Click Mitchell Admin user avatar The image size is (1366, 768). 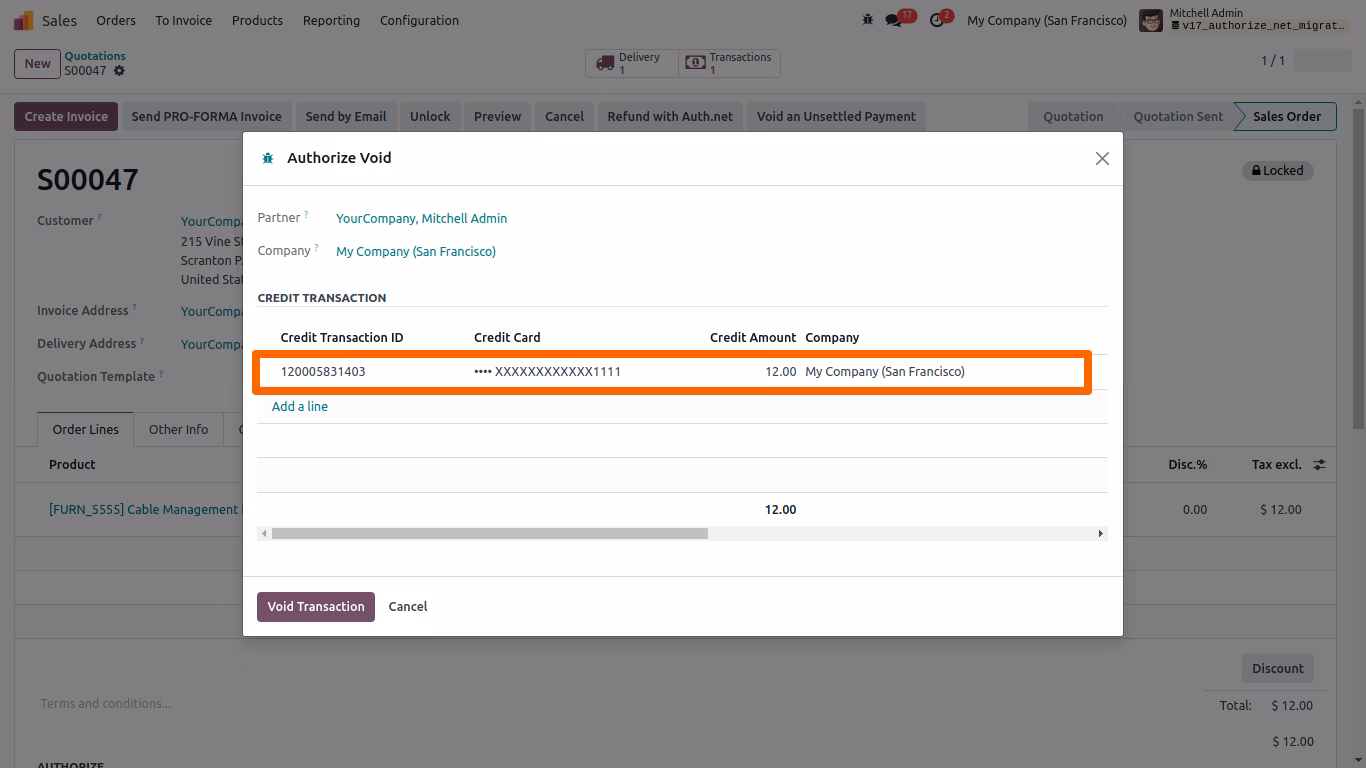pos(1151,20)
